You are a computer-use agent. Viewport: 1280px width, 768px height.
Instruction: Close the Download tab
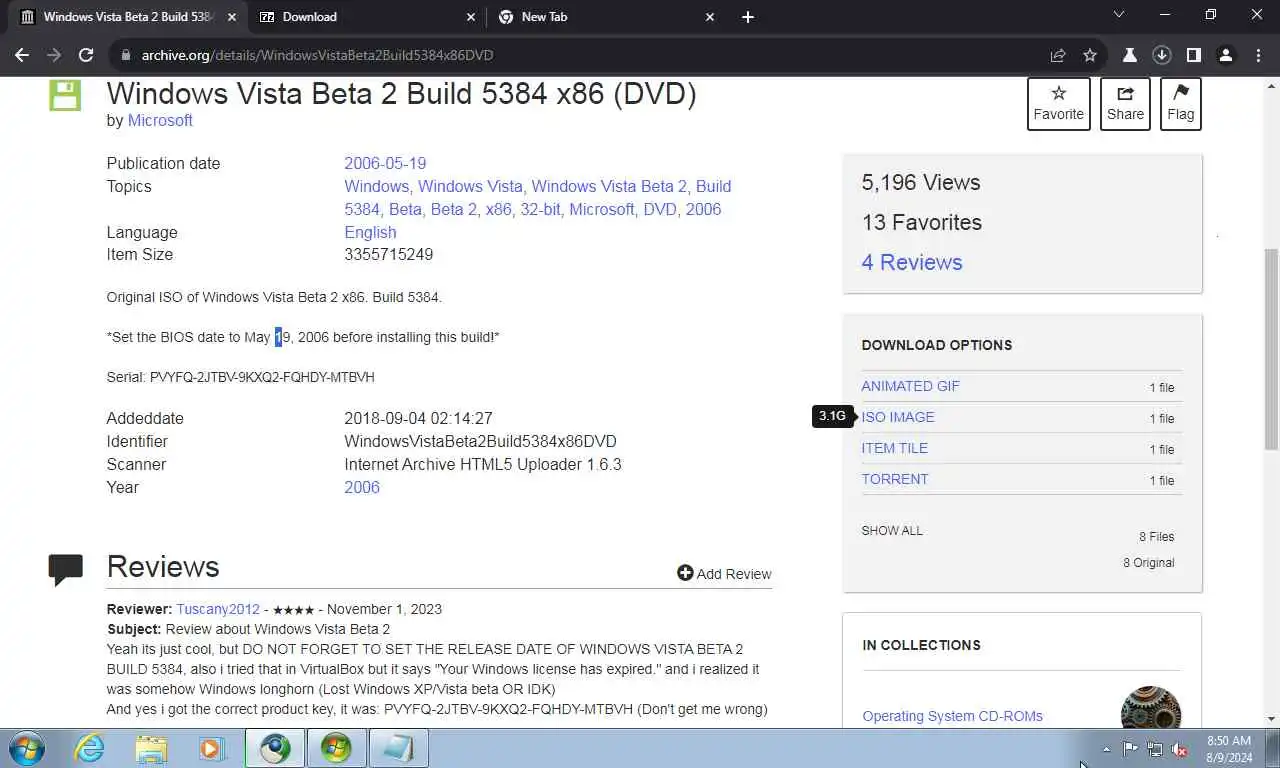point(472,17)
